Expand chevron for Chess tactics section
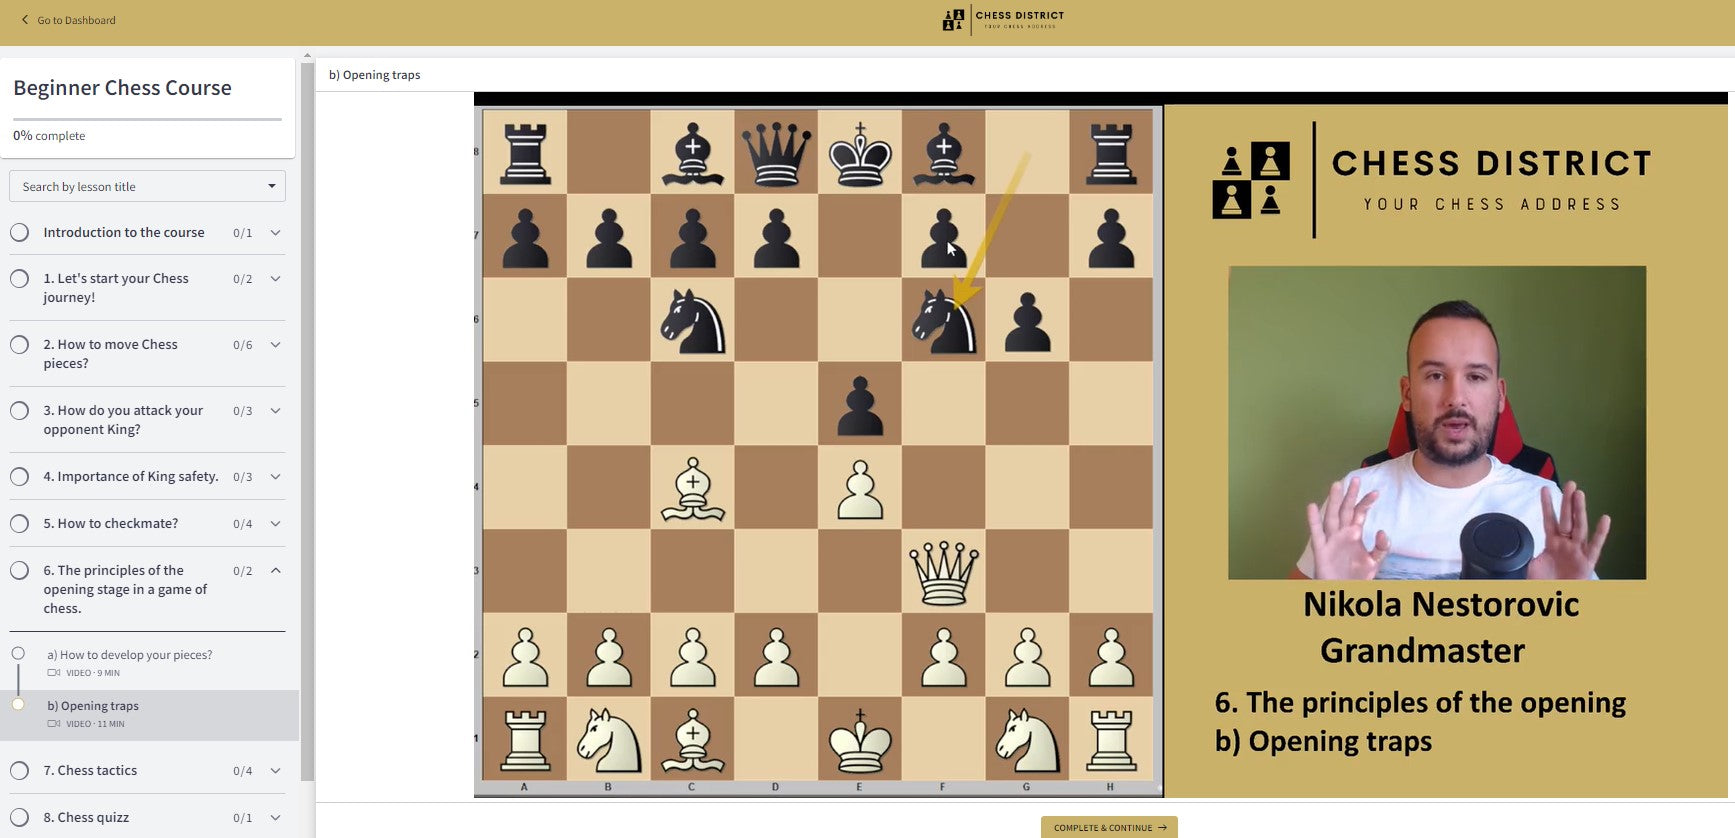 tap(275, 770)
